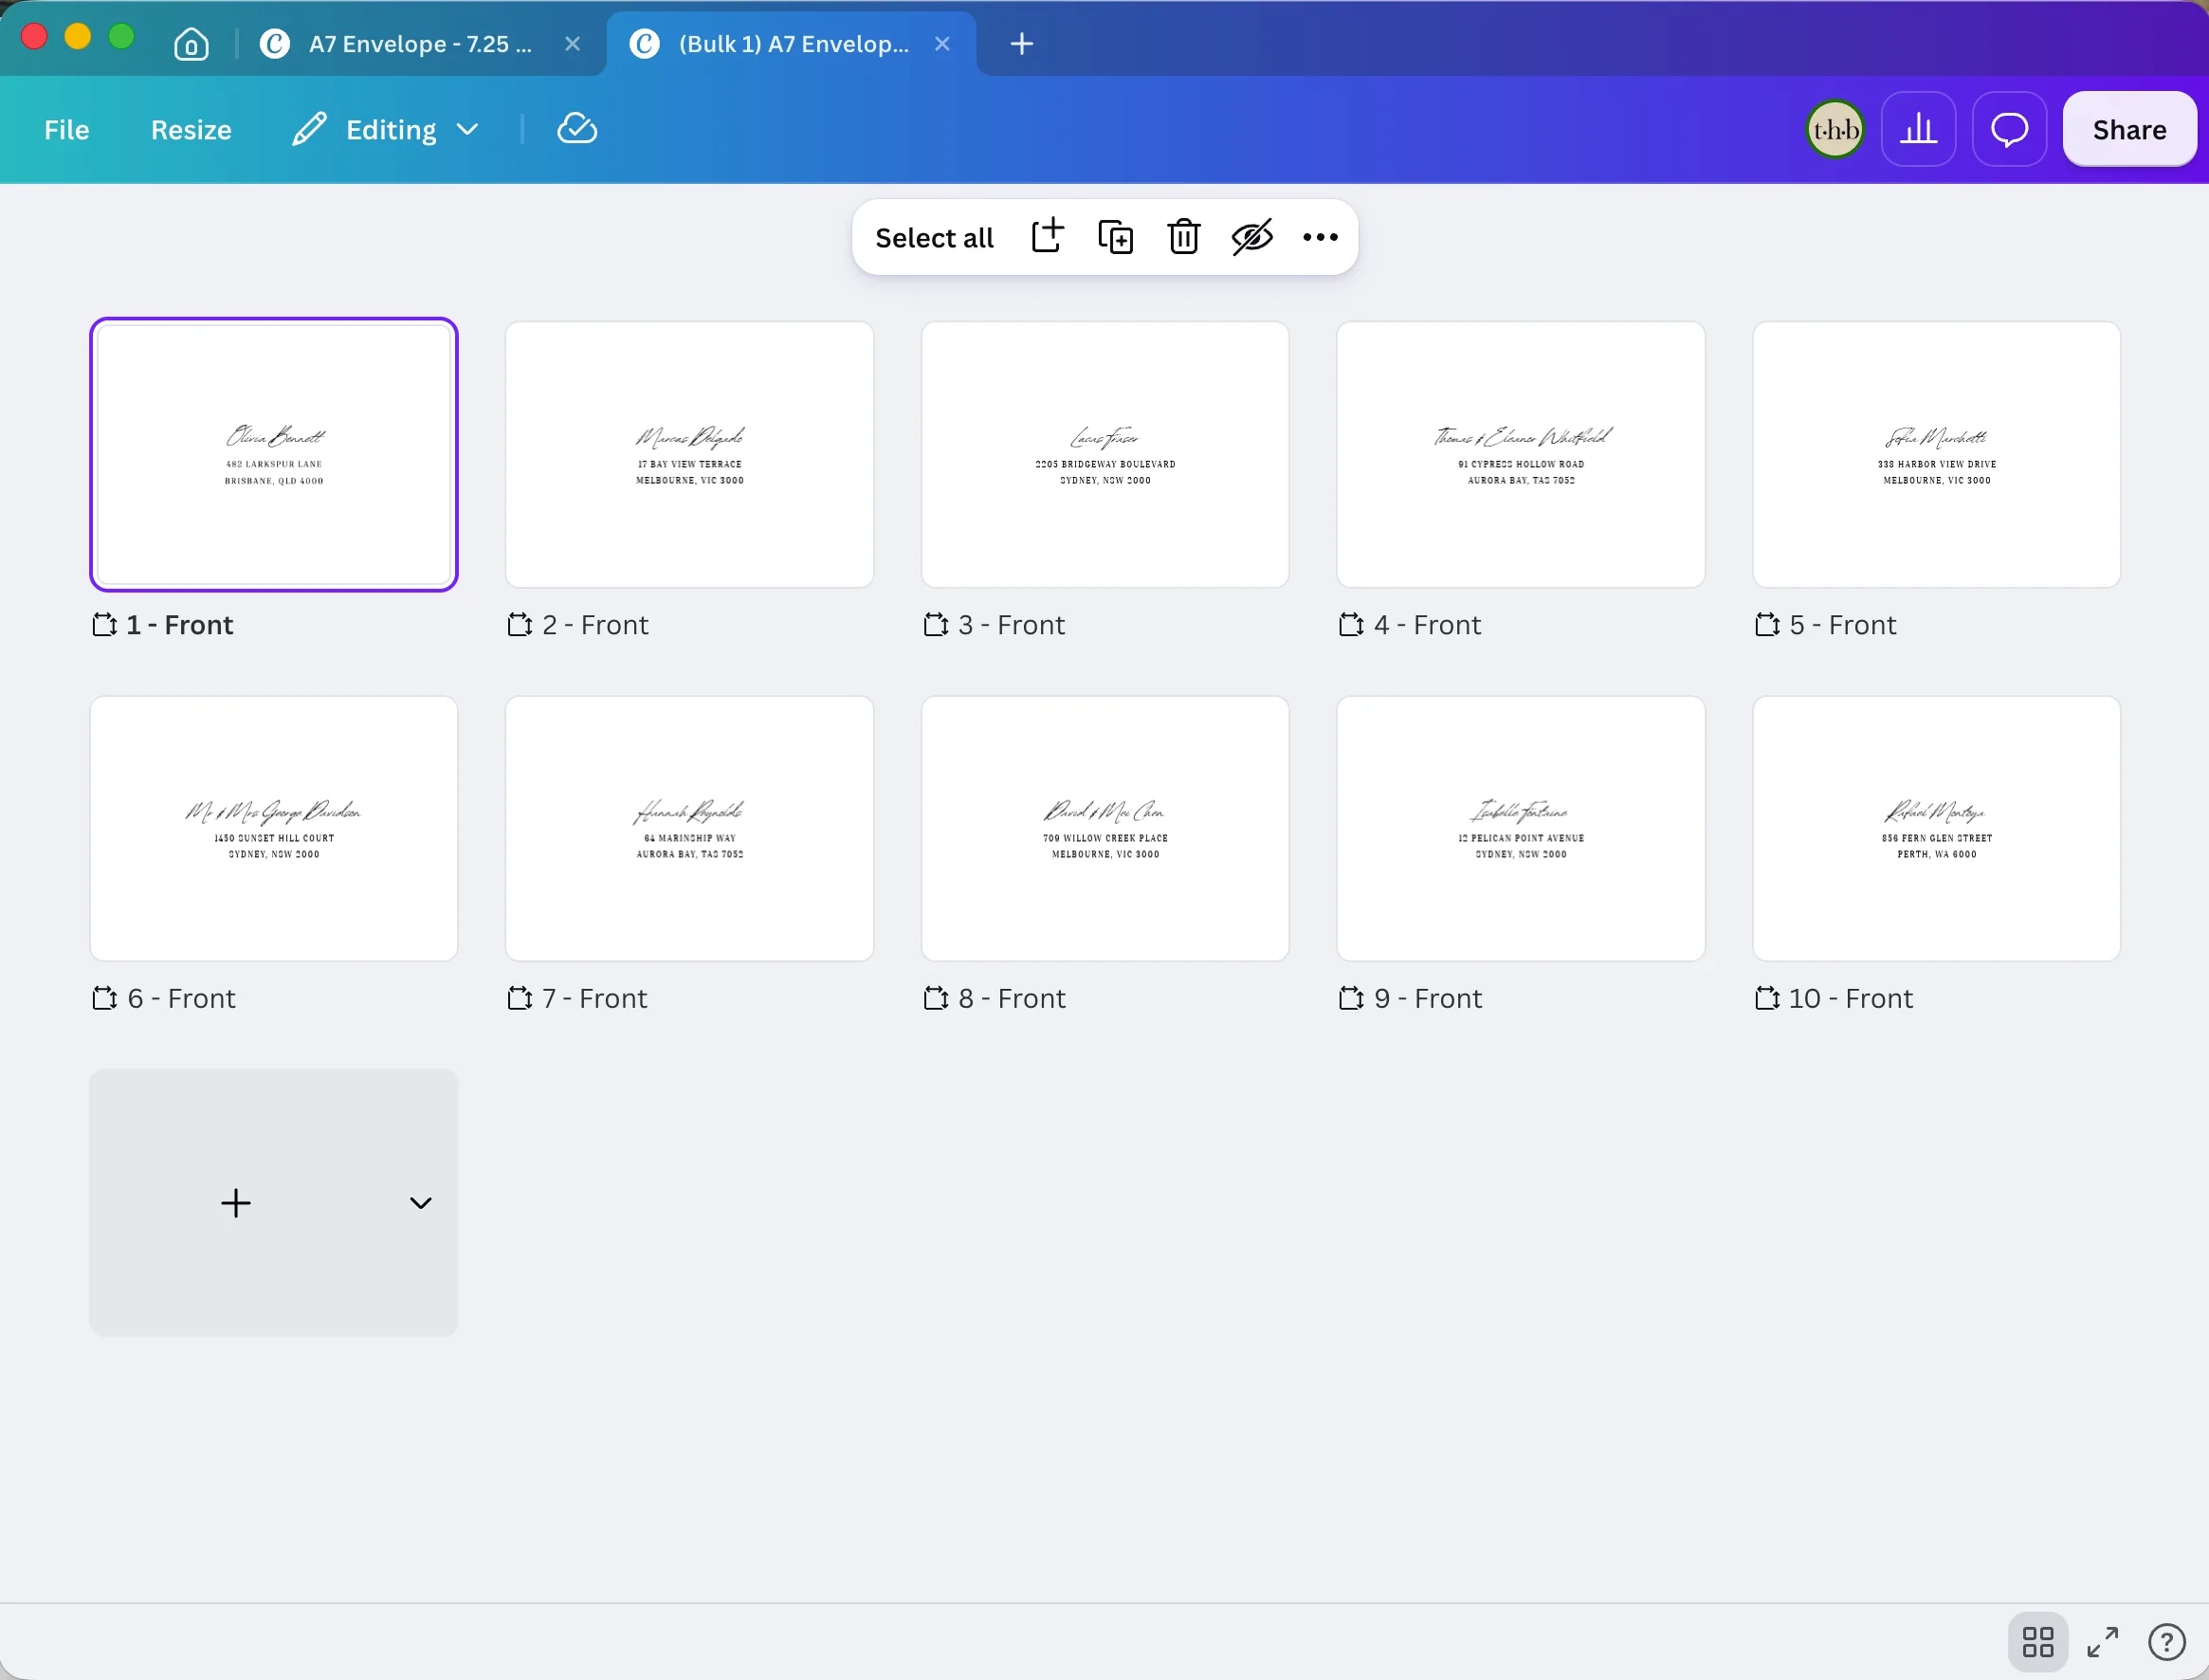Click the '4 - Front' page title

click(x=1427, y=625)
